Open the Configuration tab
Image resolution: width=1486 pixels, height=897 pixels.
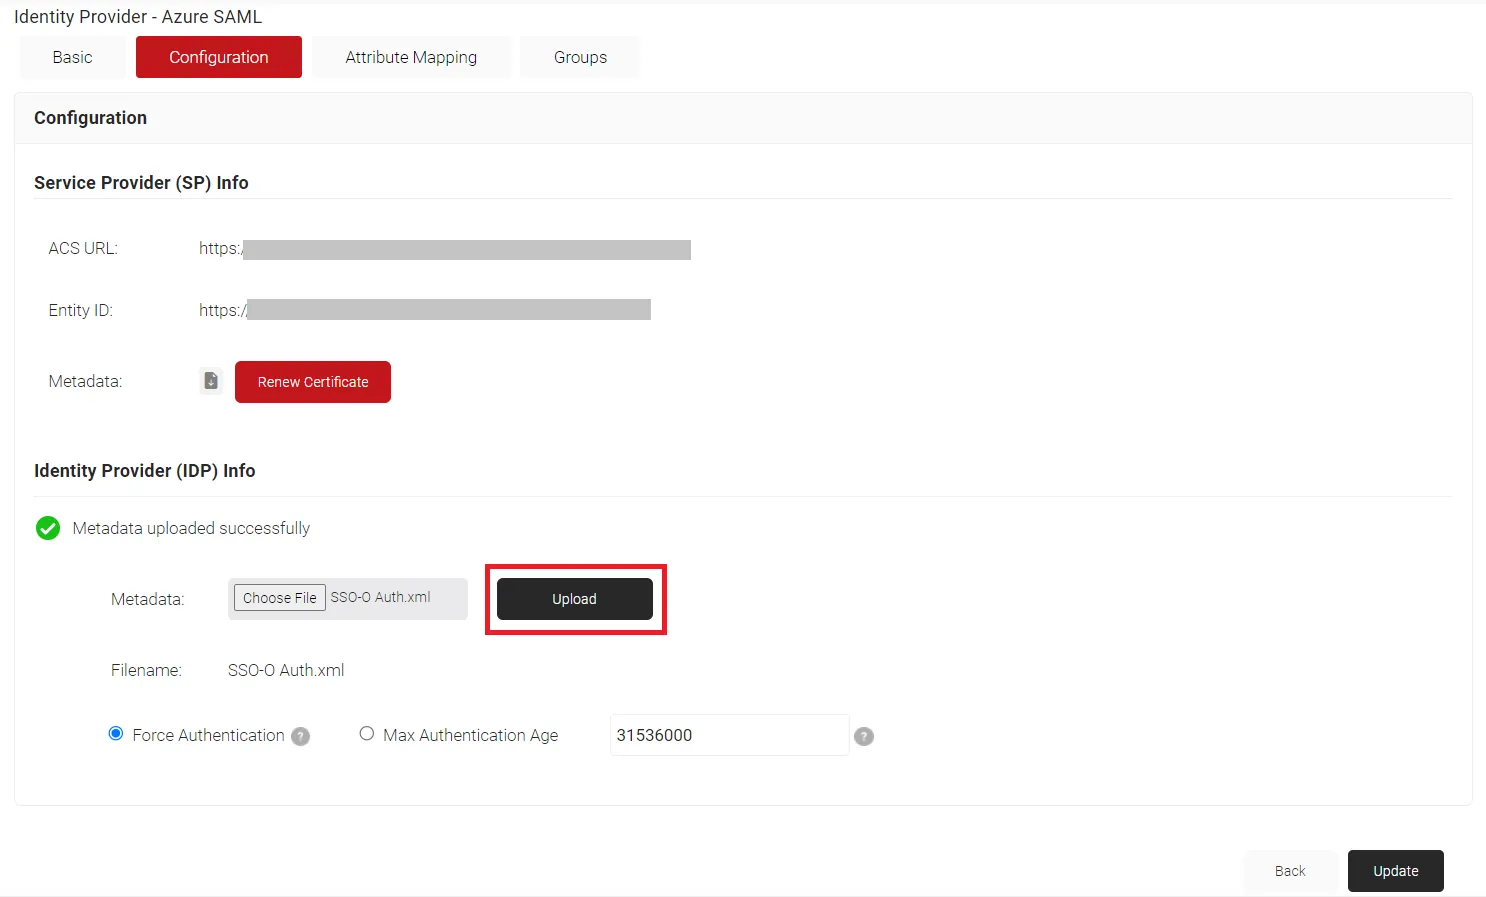pos(219,57)
